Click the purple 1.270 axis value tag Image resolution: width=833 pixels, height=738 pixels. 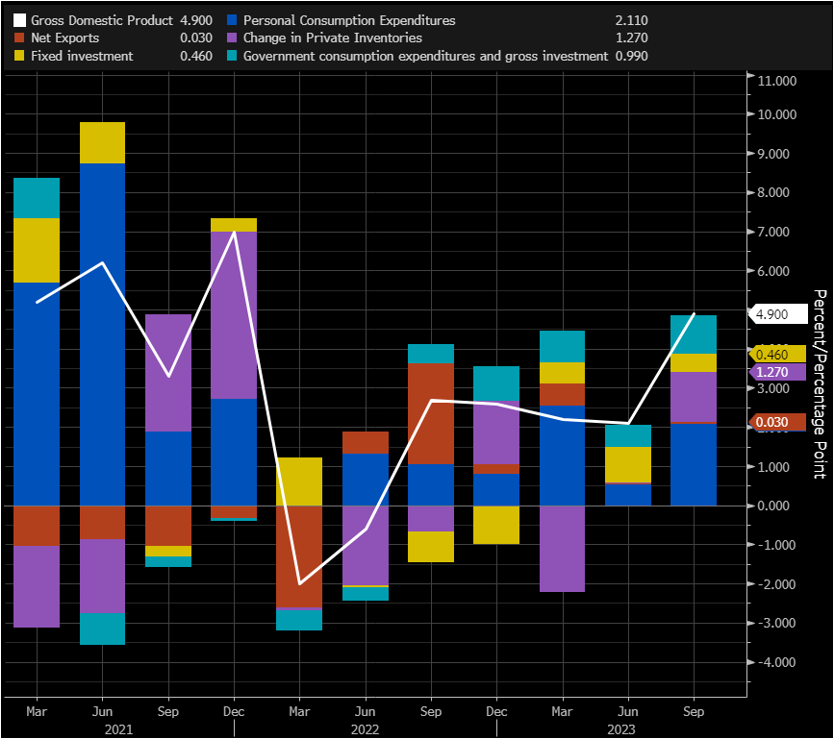pos(777,372)
